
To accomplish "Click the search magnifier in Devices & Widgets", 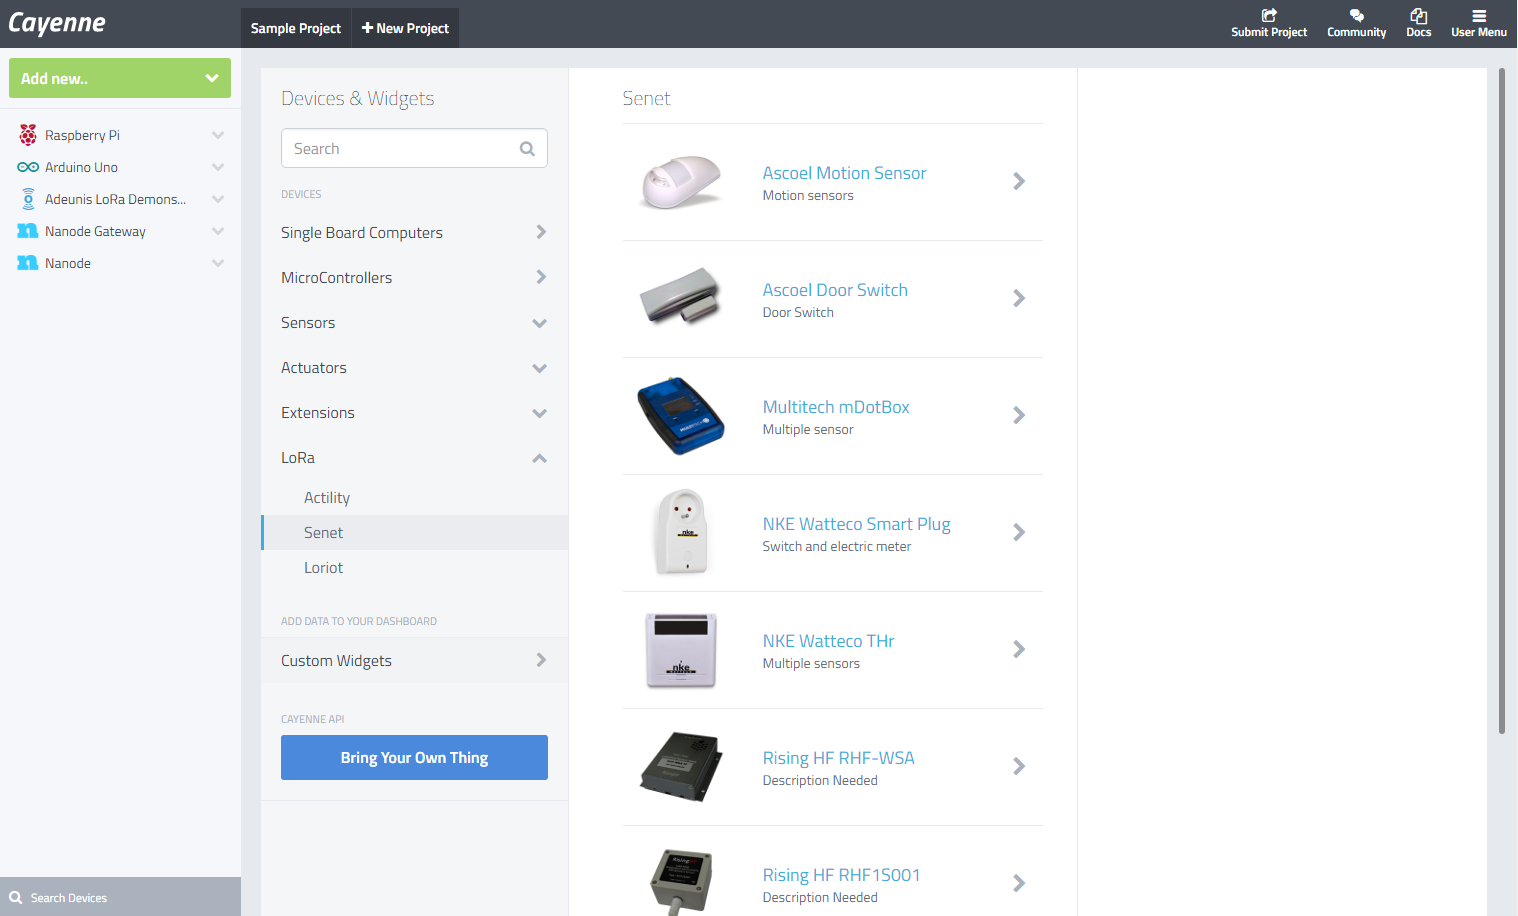I will click(527, 149).
